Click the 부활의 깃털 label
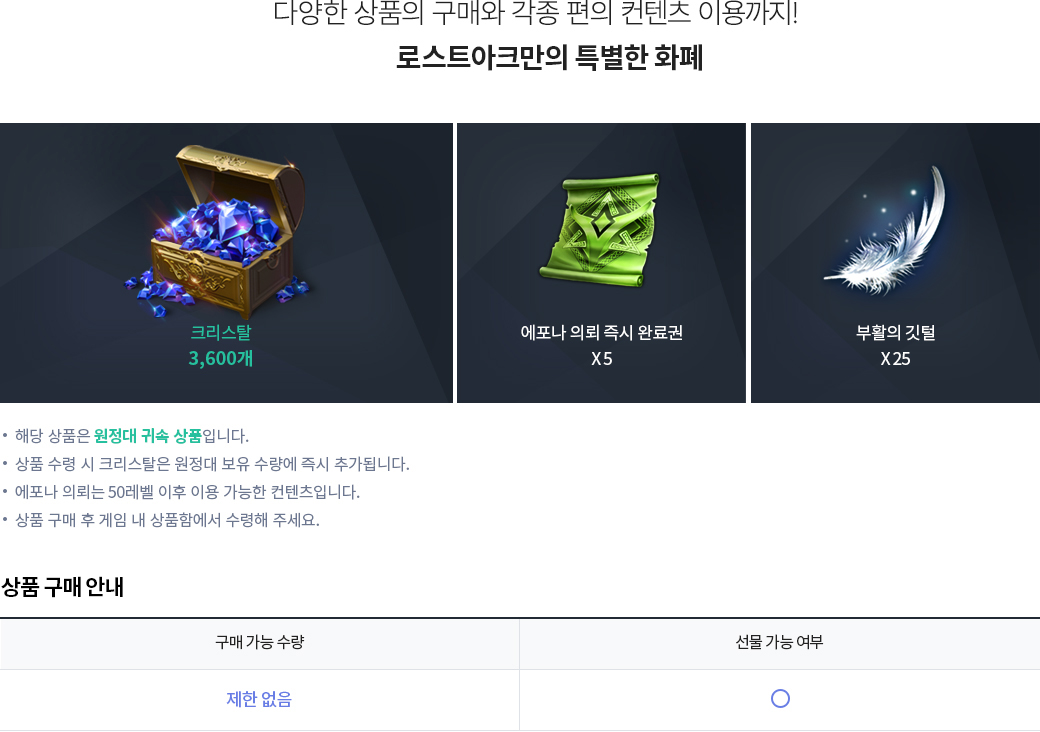This screenshot has width=1040, height=732. click(895, 332)
